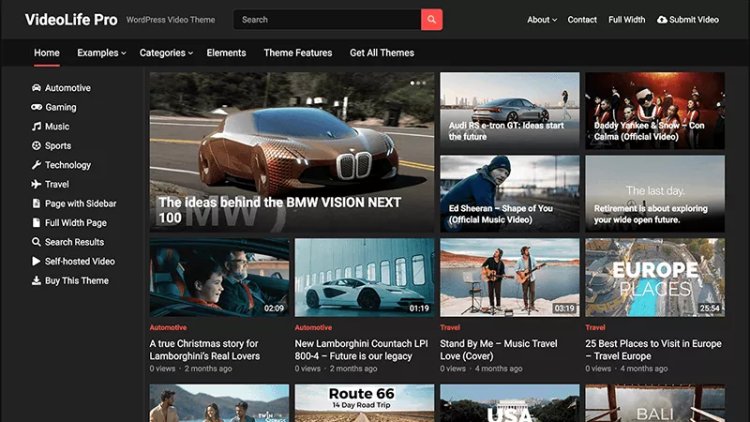Expand the About dropdown menu
Image resolution: width=750 pixels, height=422 pixels.
pos(542,20)
